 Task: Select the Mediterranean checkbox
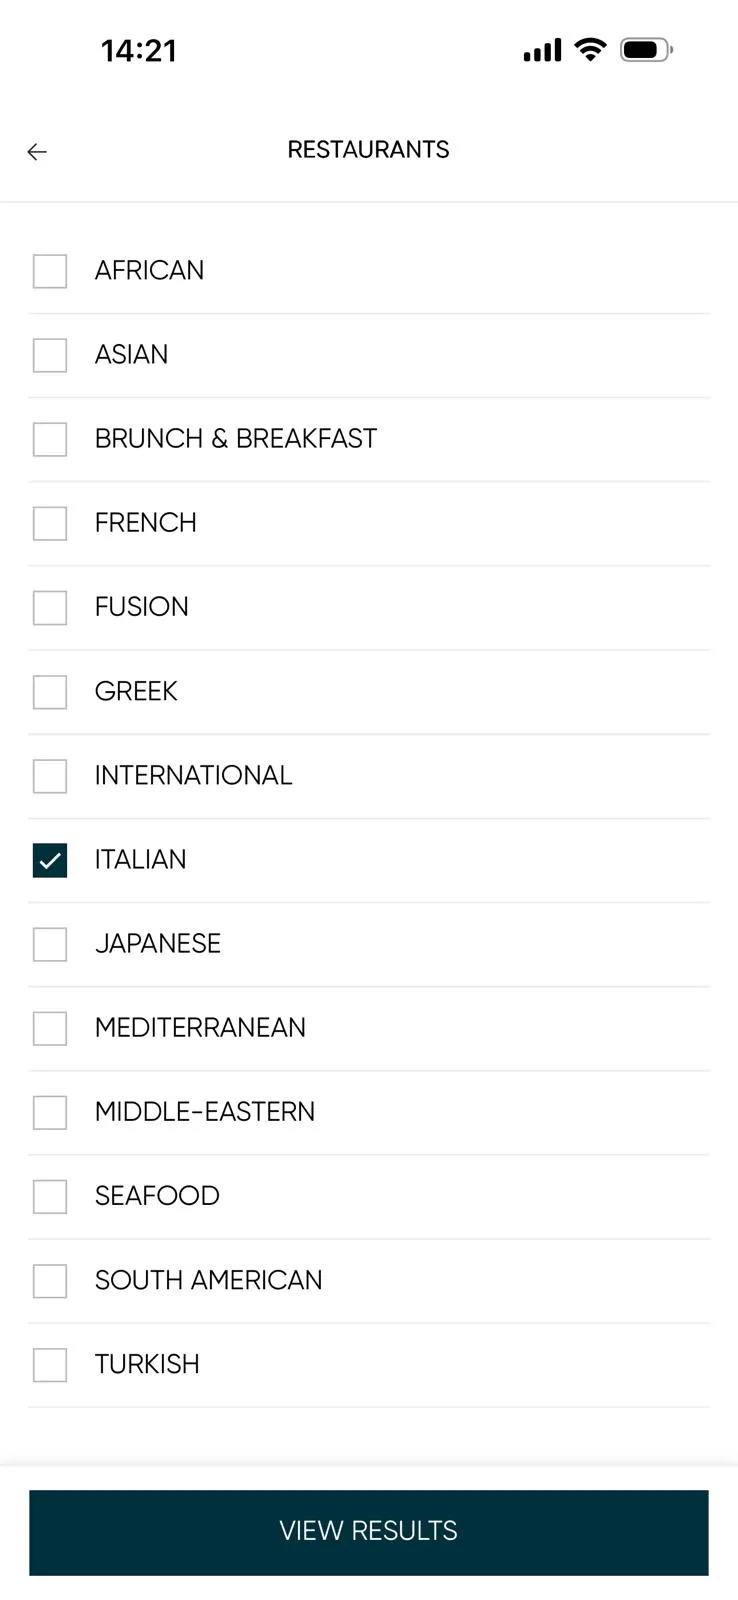point(50,1028)
